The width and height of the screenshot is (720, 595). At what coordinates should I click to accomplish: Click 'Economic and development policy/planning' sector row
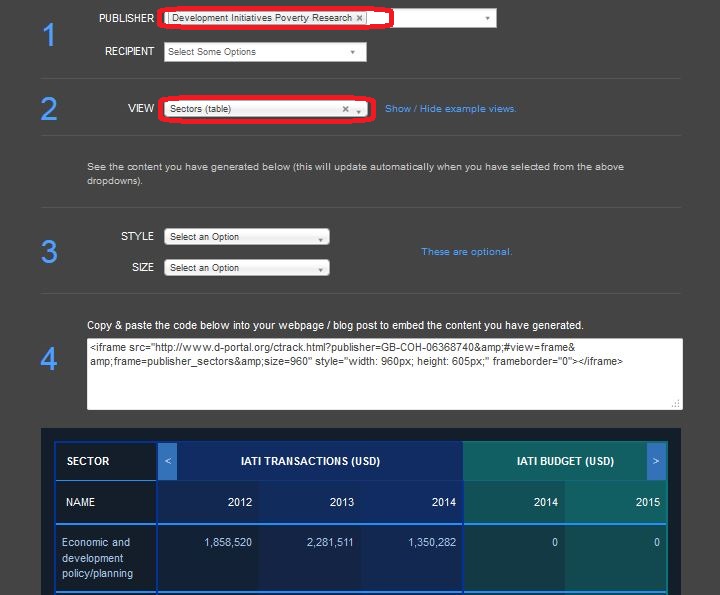(97, 558)
